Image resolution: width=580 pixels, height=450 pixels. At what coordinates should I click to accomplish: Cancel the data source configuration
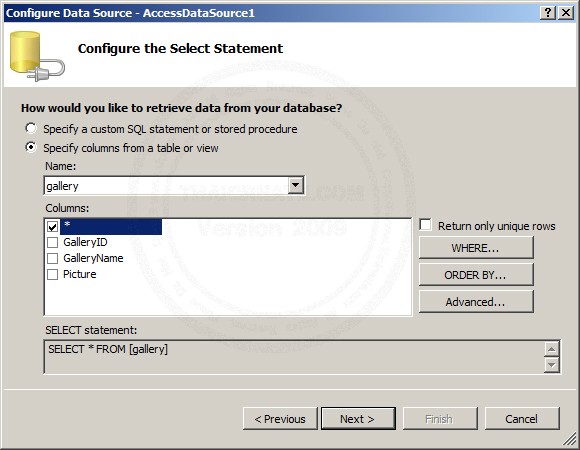pyautogui.click(x=522, y=419)
